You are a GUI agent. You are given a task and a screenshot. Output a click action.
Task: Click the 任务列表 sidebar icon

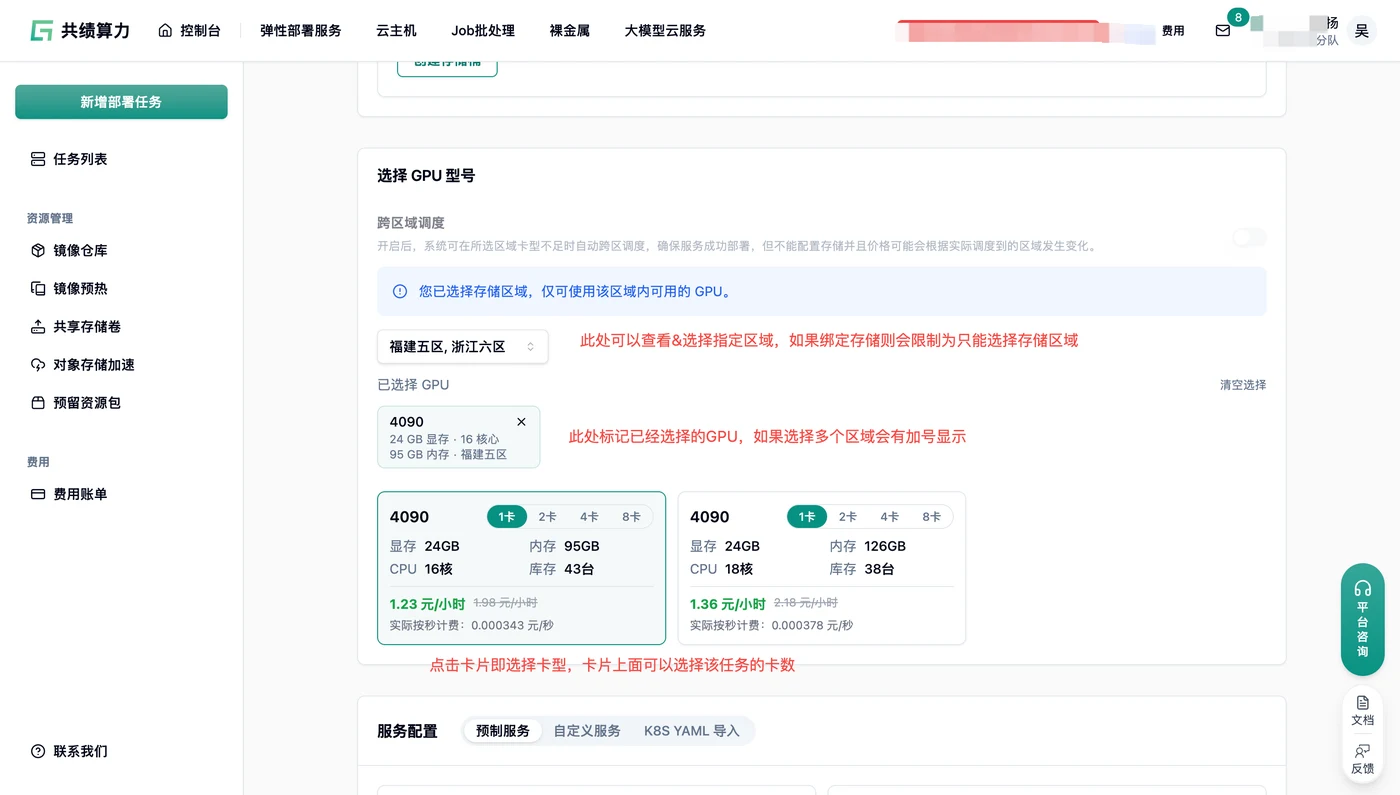click(x=38, y=159)
